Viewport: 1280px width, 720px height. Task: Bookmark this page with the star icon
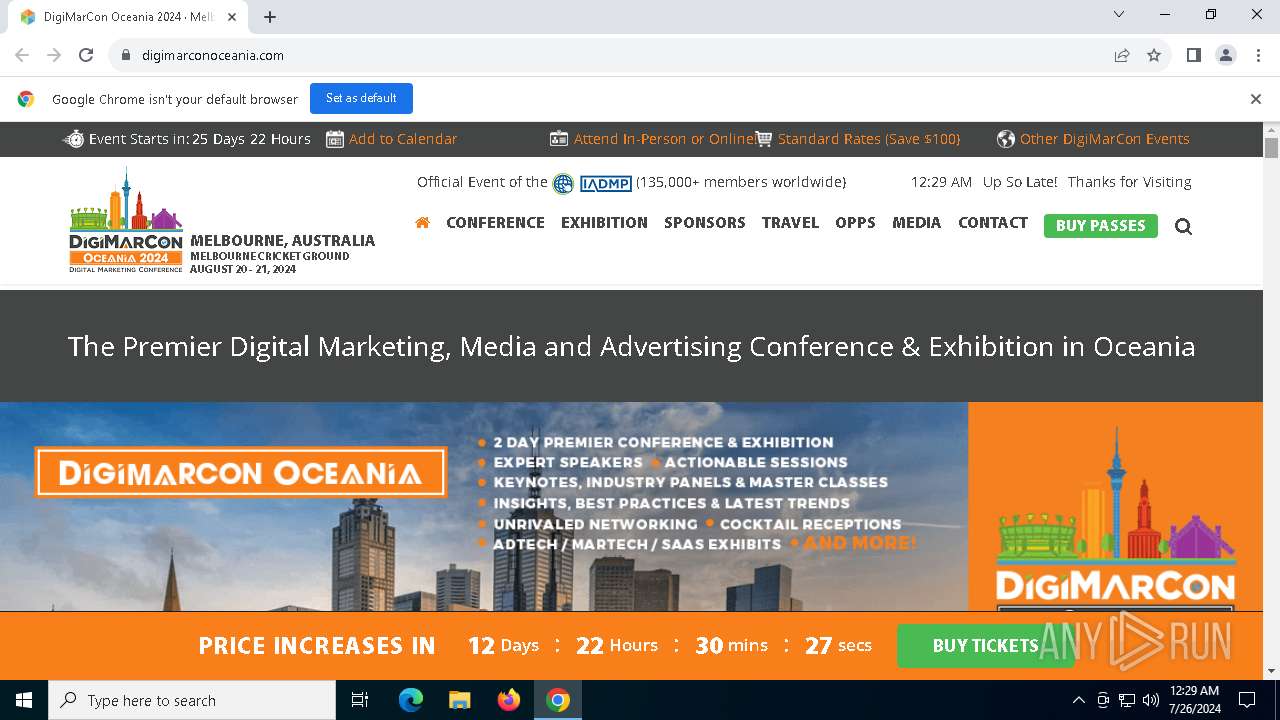click(1154, 55)
